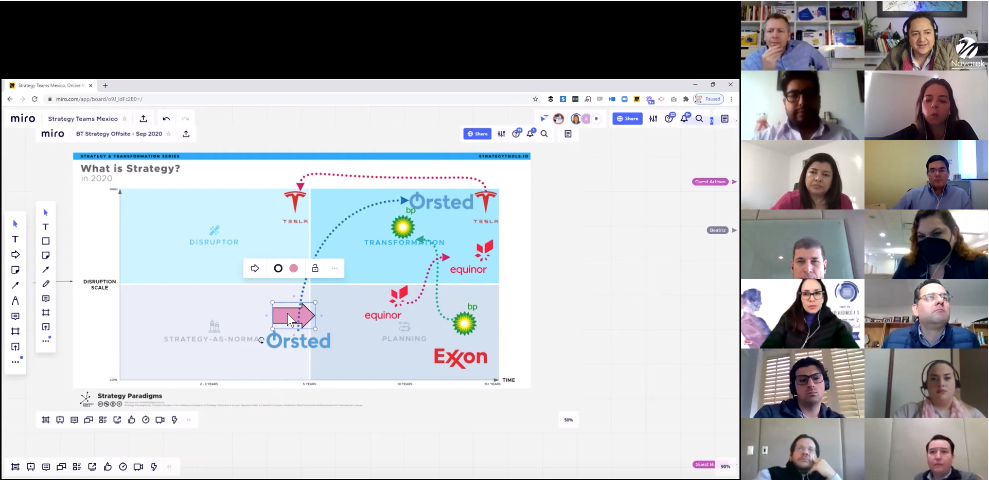Click the redo arrow icon
989x480 pixels.
coord(185,119)
